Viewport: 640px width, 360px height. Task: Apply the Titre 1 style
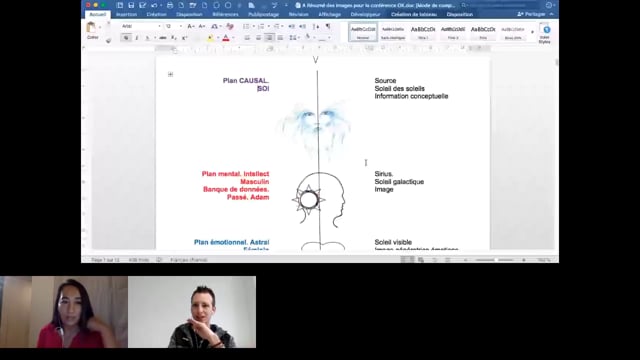click(423, 32)
